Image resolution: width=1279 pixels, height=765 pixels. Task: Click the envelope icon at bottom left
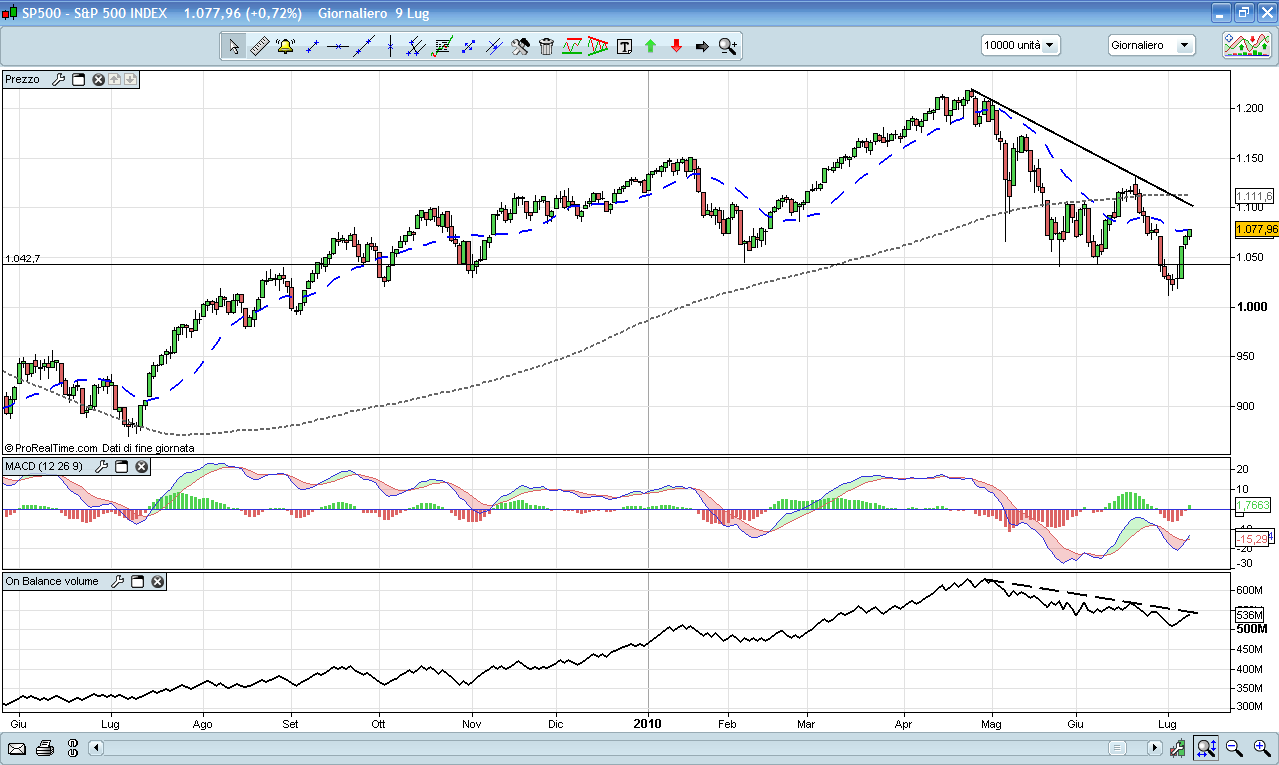tap(17, 748)
